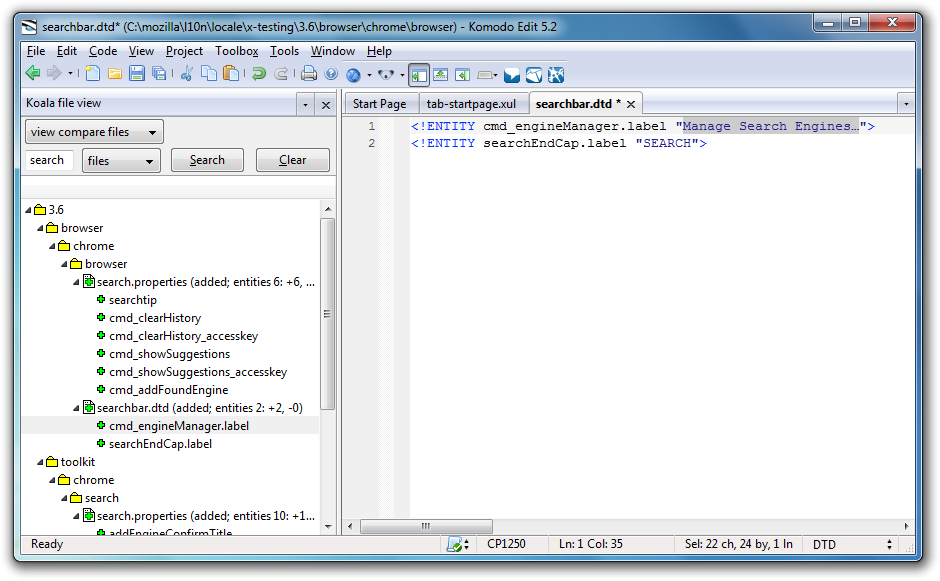Open the Edit menu
This screenshot has height=581, width=940.
pyautogui.click(x=67, y=51)
